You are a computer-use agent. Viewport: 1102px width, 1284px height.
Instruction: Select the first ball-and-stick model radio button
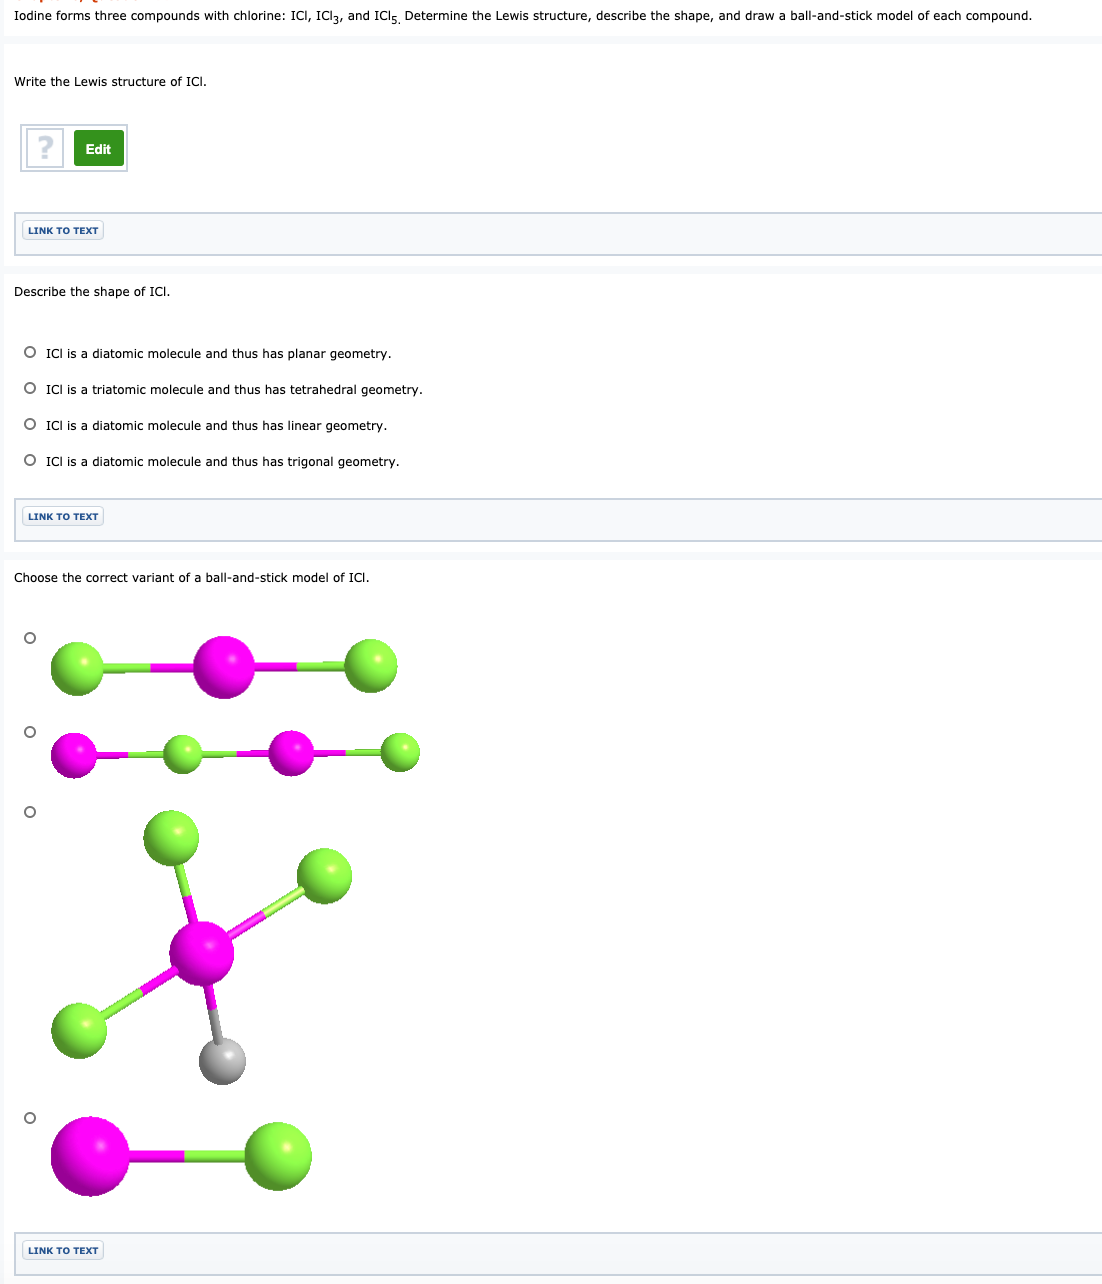(x=29, y=637)
